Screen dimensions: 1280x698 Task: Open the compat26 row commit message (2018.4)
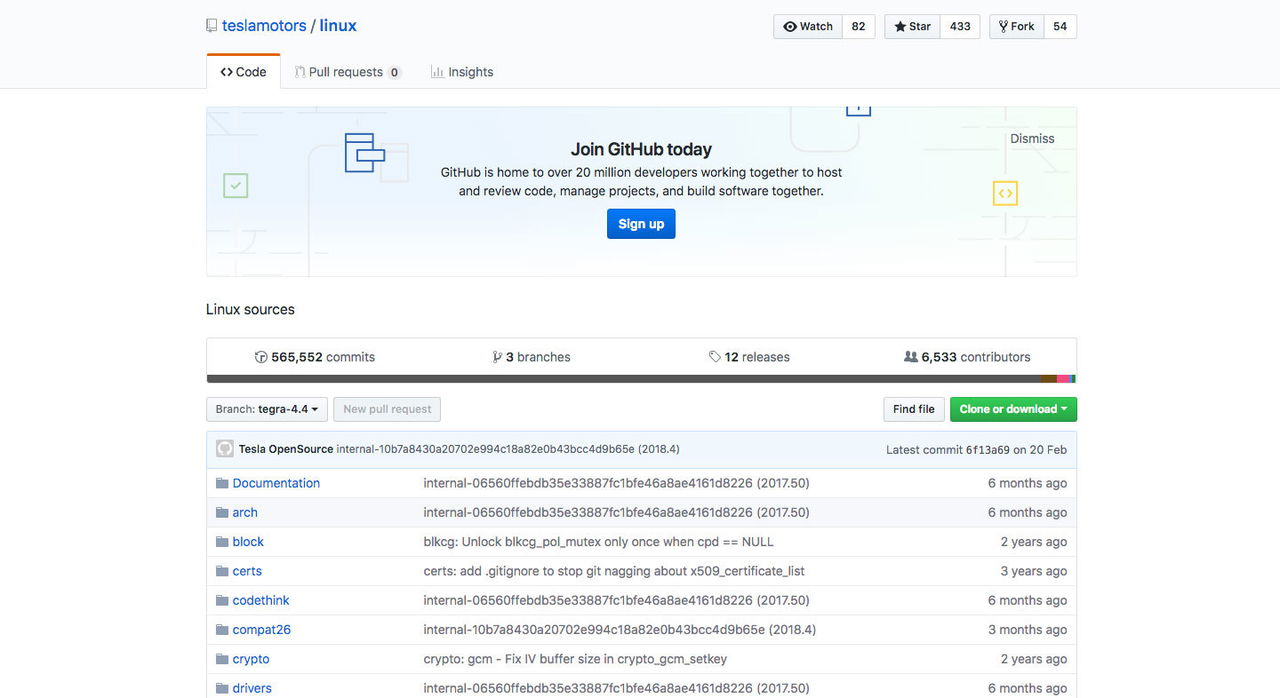(620, 630)
